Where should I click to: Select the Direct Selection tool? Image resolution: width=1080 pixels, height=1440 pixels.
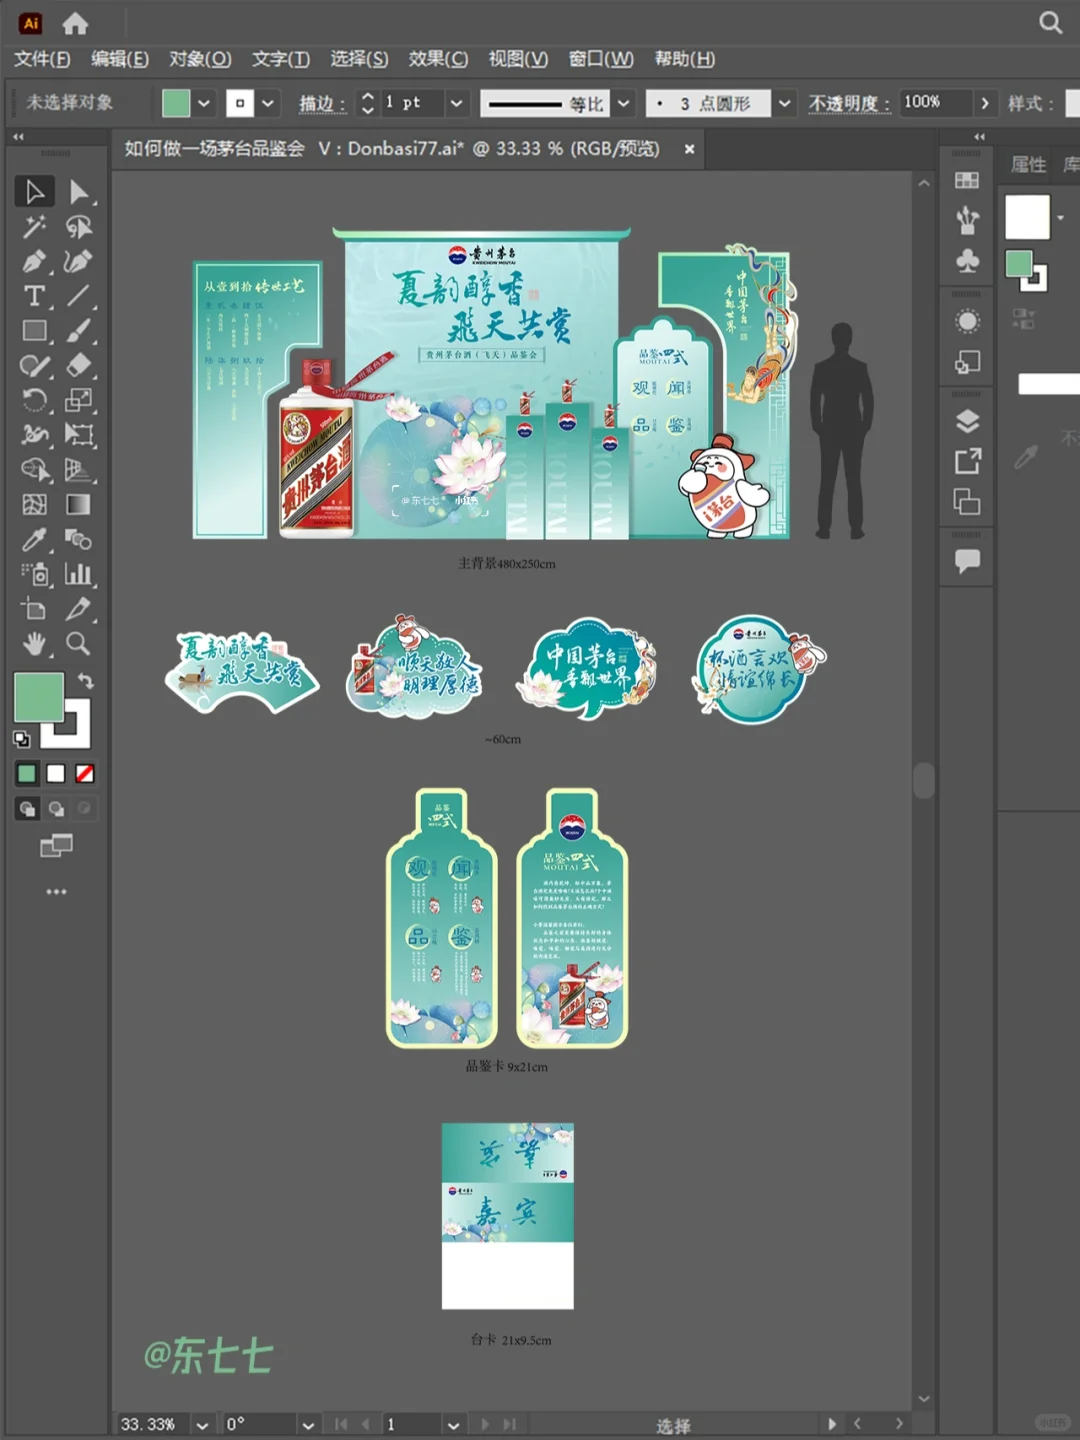click(79, 191)
